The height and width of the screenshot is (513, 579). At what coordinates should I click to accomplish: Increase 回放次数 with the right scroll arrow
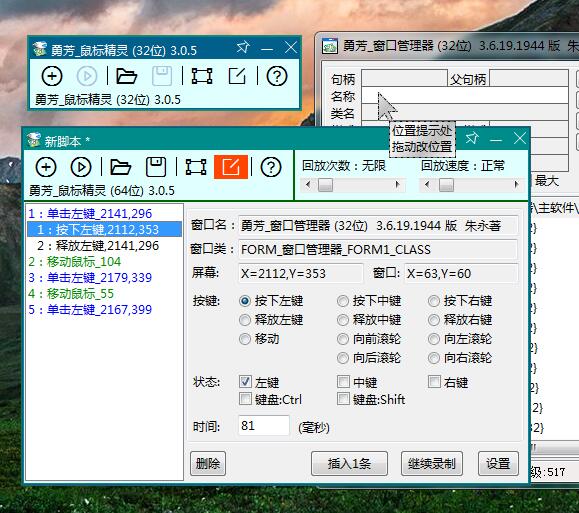point(397,184)
